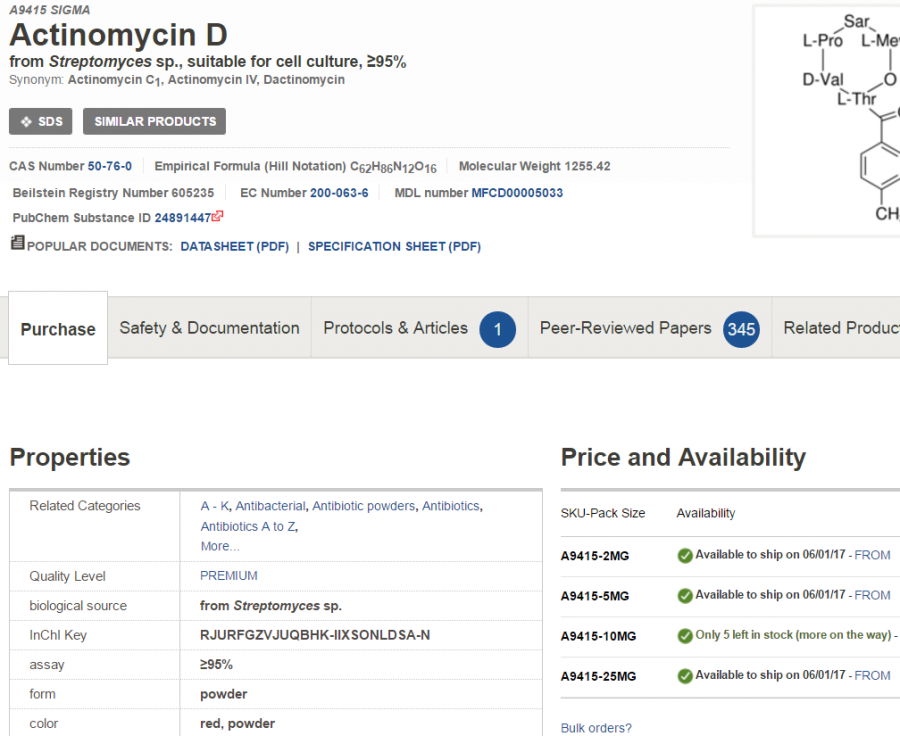Click the blue 345 papers badge
Viewport: 900px width, 736px height.
(x=741, y=329)
